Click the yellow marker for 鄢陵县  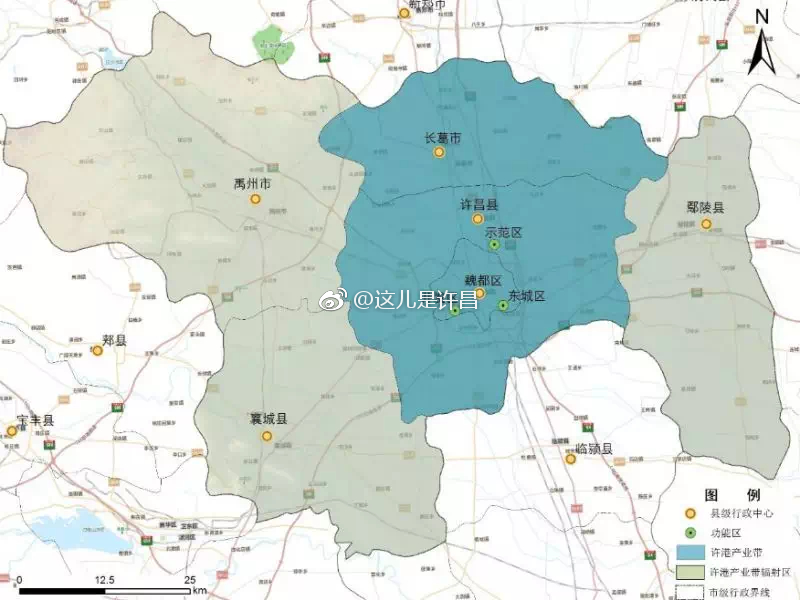[706, 224]
